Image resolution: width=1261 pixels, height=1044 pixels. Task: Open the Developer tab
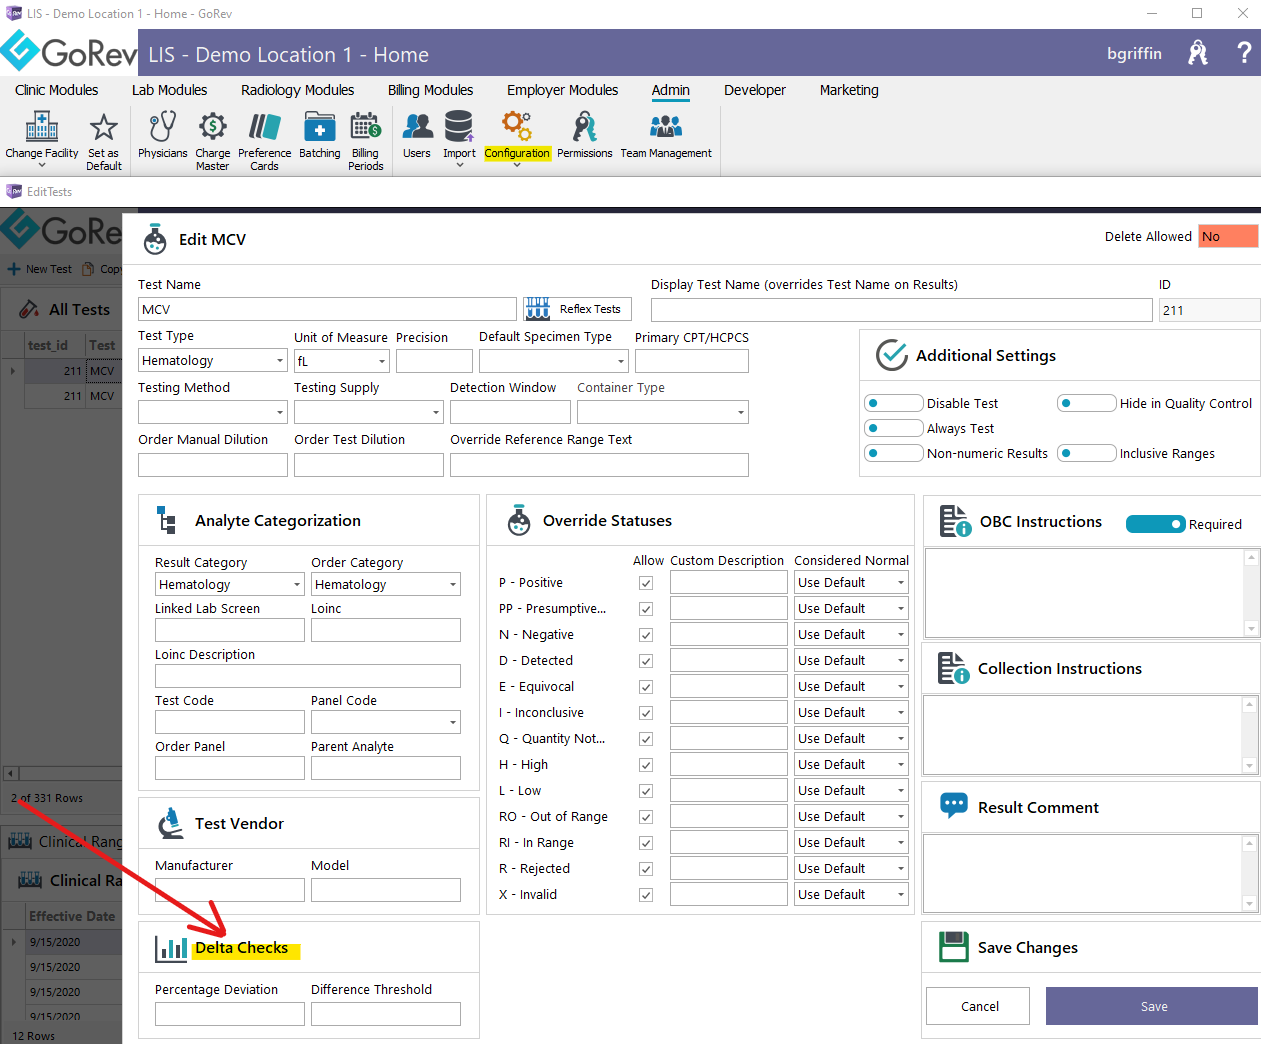pyautogui.click(x=755, y=90)
